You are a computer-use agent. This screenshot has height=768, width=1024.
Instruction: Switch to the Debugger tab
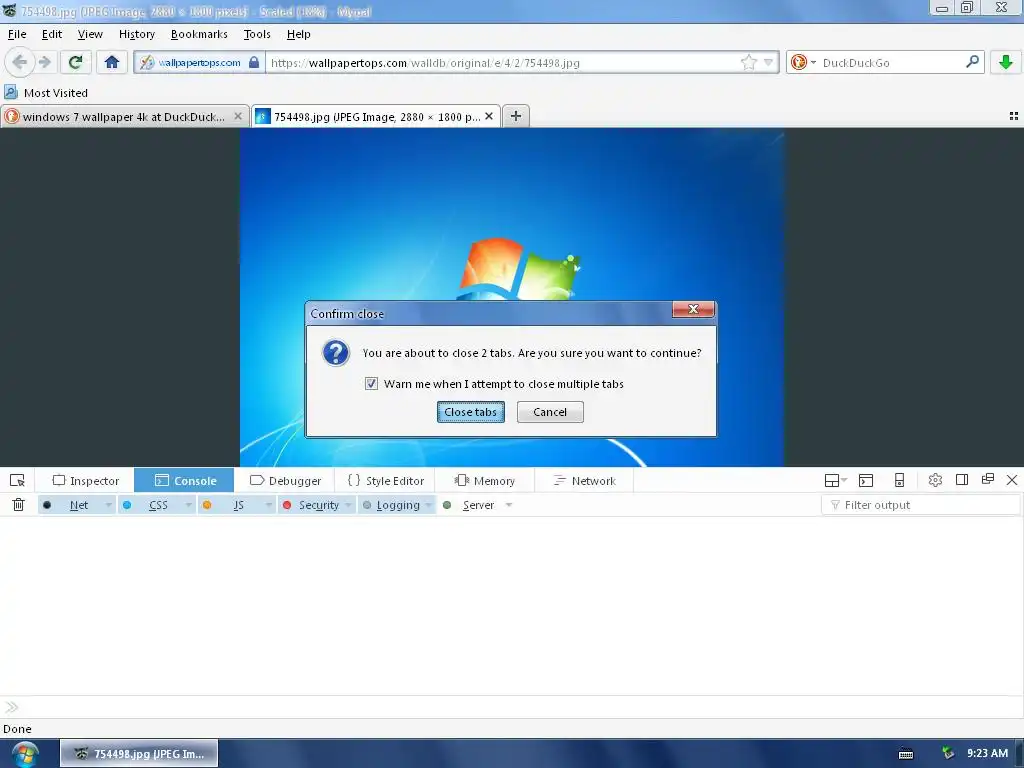click(x=285, y=481)
